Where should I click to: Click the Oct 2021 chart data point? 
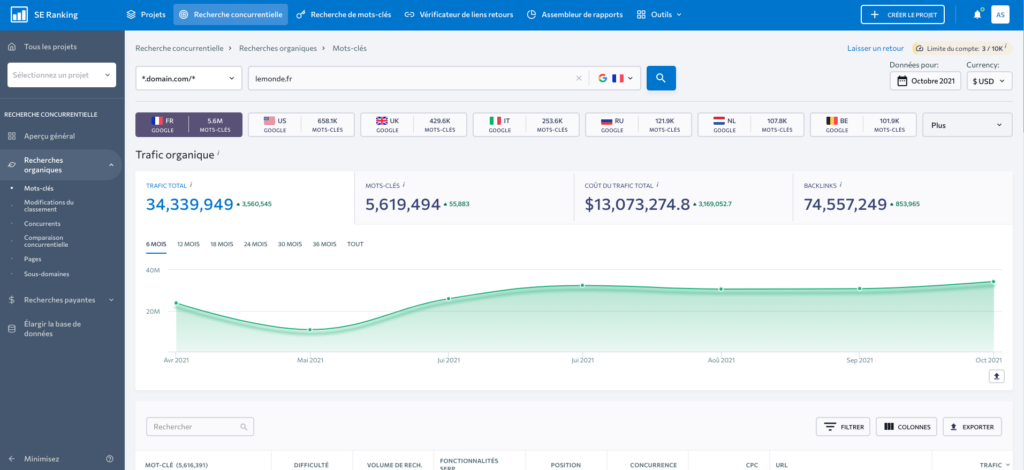tap(993, 282)
